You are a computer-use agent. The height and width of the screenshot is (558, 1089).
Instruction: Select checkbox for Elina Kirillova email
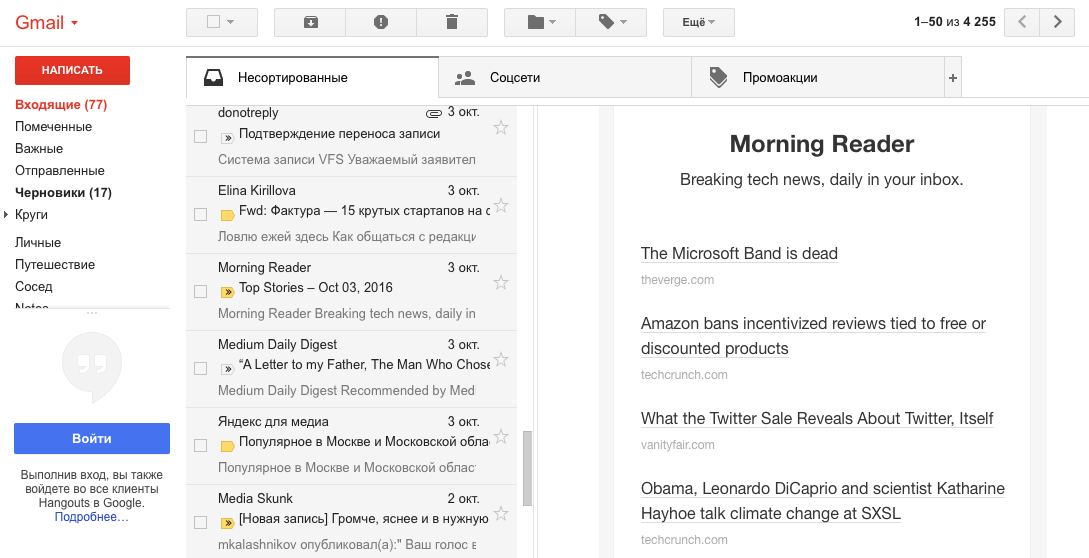[201, 214]
